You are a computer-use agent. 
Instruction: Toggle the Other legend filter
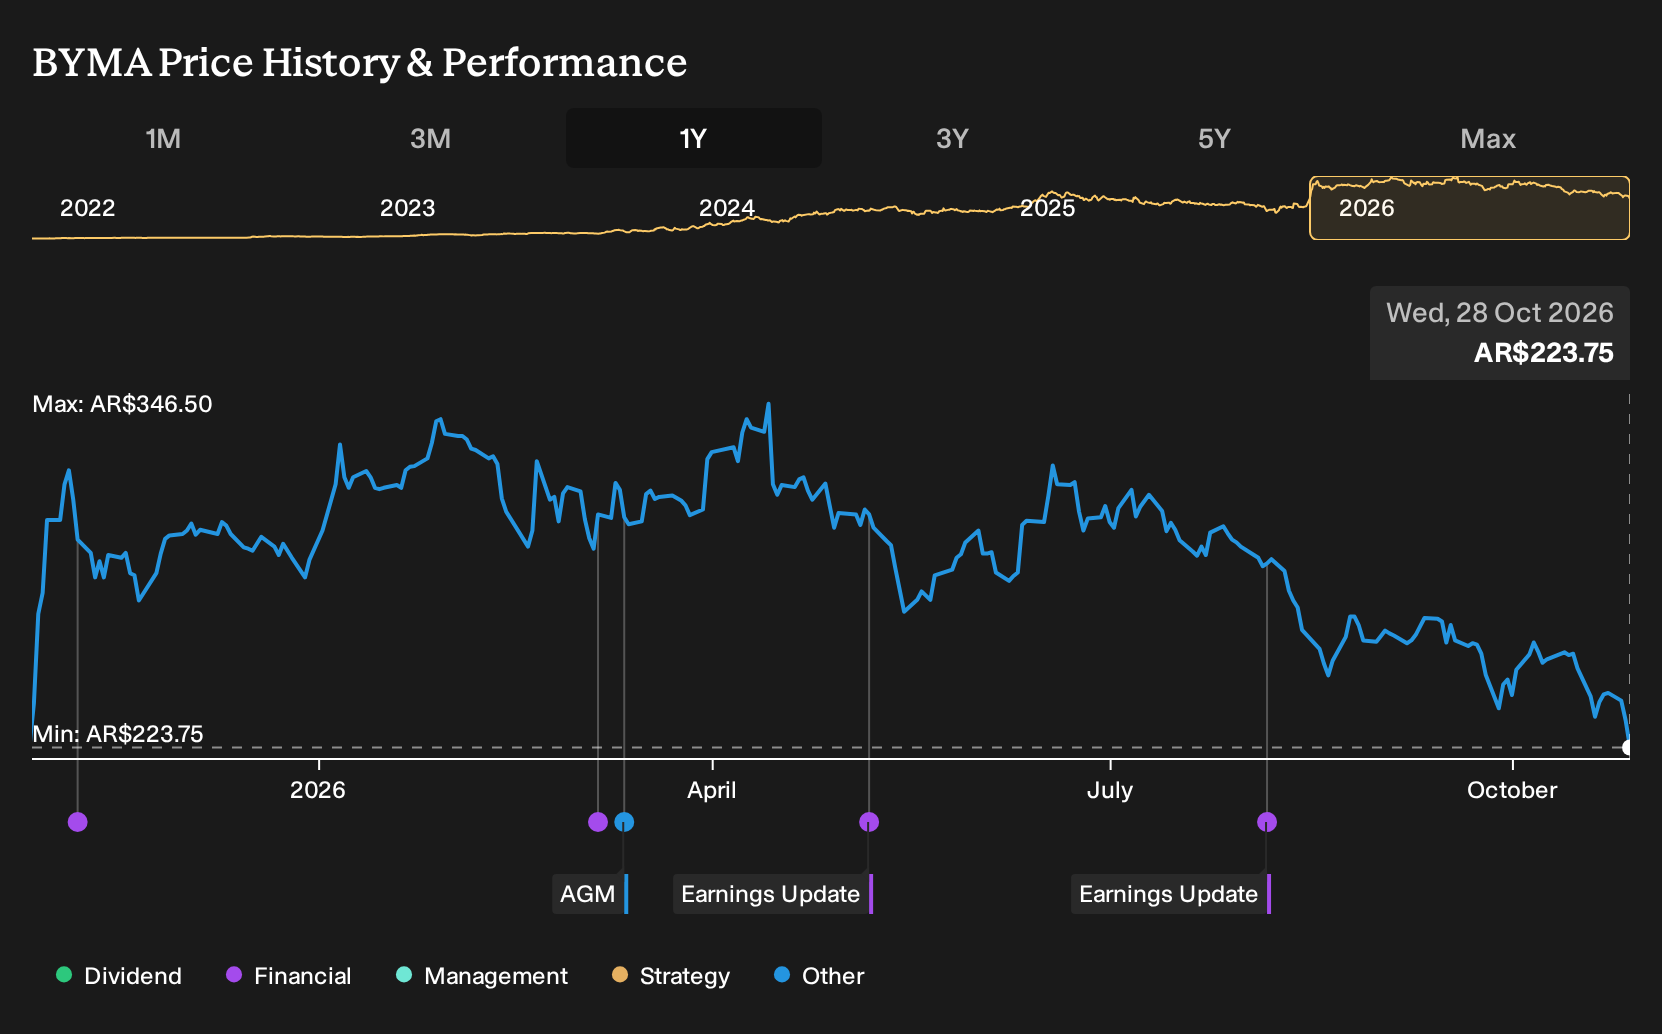[x=819, y=976]
